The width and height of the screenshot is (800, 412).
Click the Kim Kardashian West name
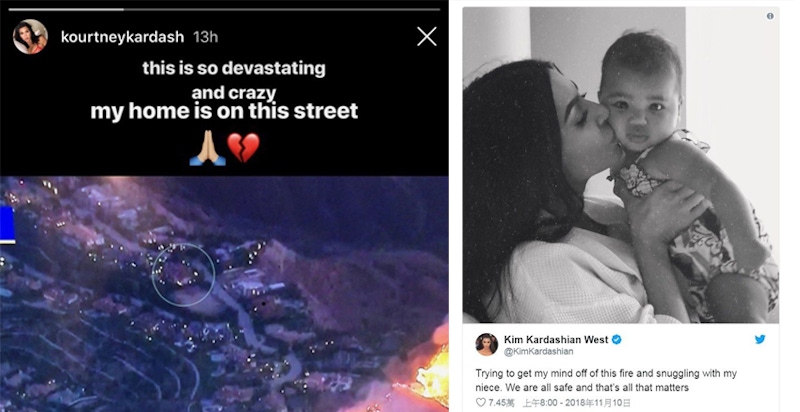point(556,340)
